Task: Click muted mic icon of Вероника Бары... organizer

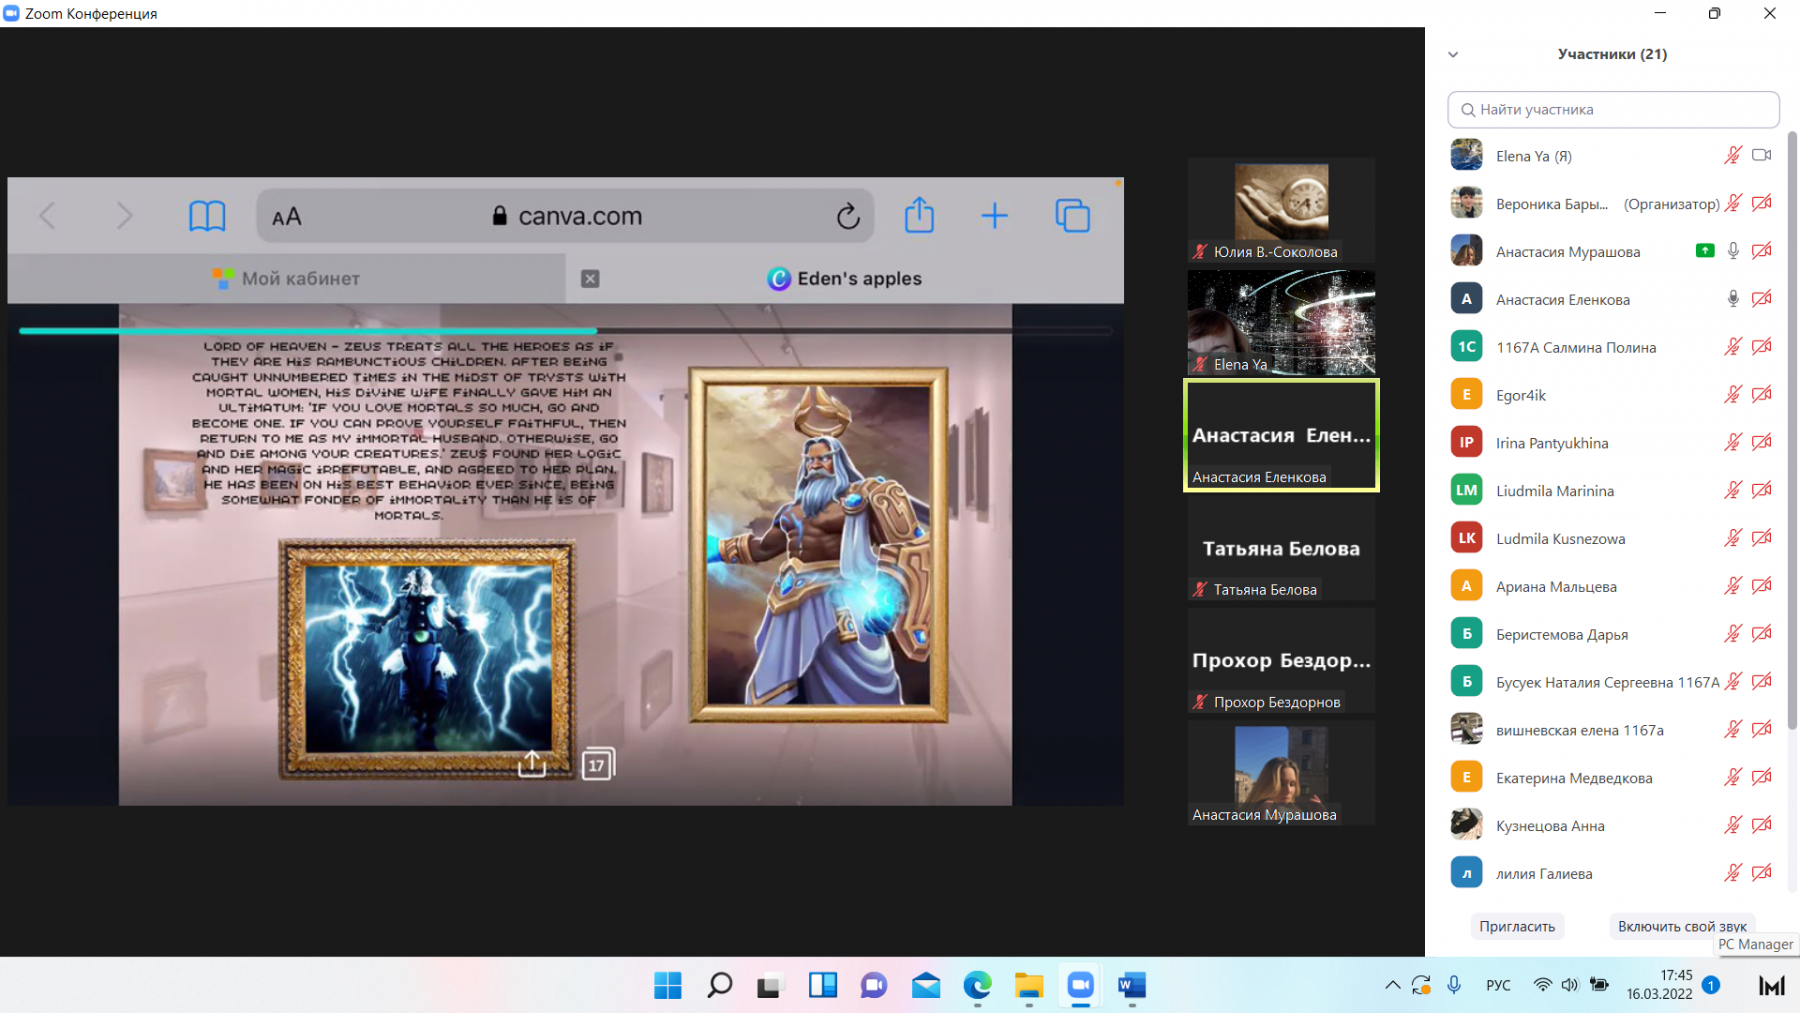Action: pyautogui.click(x=1733, y=203)
